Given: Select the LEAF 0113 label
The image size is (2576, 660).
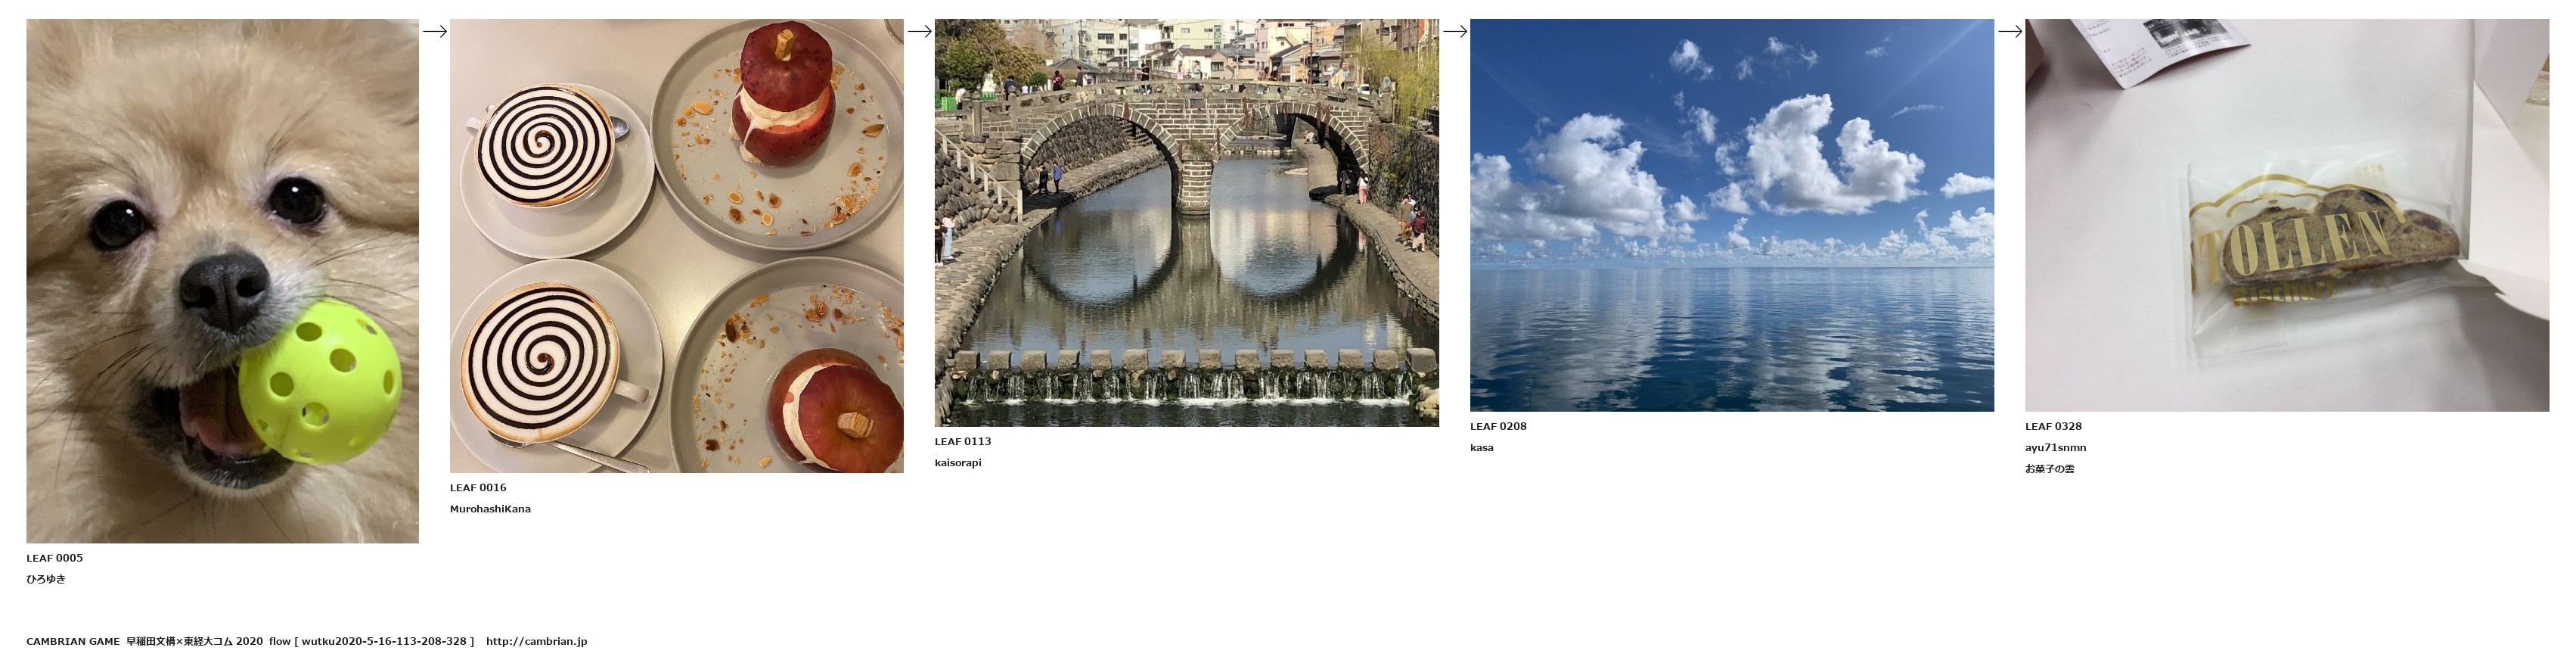Looking at the screenshot, I should coord(963,441).
